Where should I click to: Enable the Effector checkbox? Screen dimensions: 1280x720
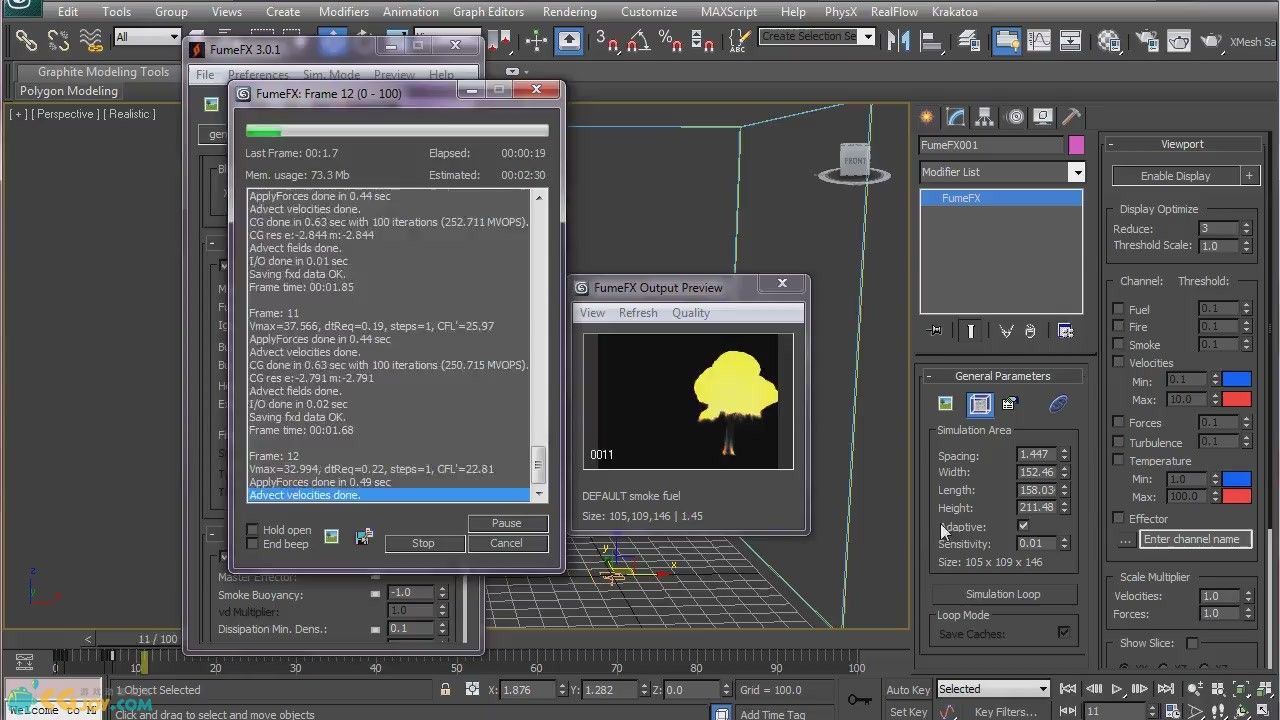(1119, 518)
